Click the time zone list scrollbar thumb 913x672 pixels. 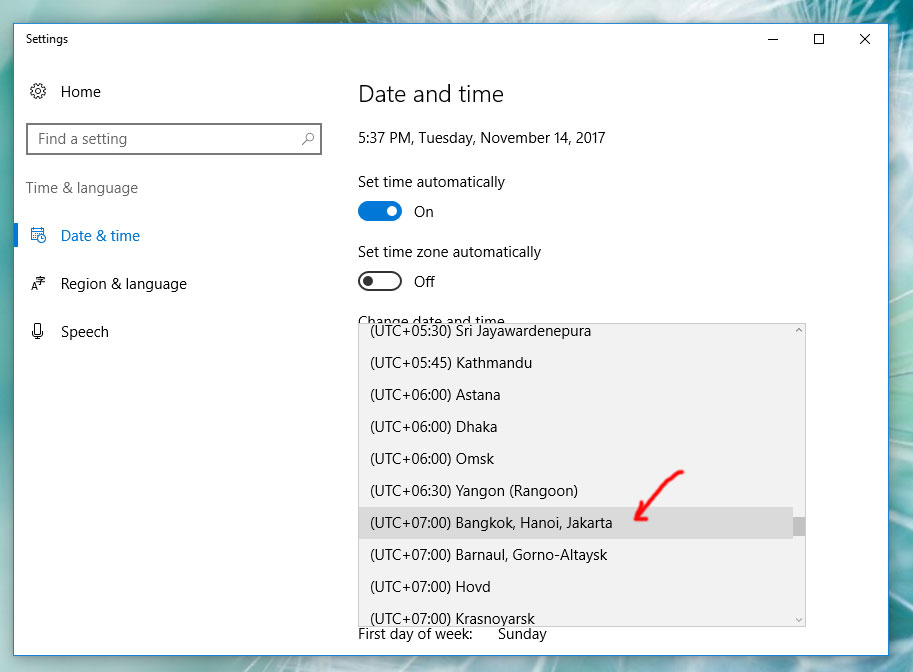click(798, 526)
